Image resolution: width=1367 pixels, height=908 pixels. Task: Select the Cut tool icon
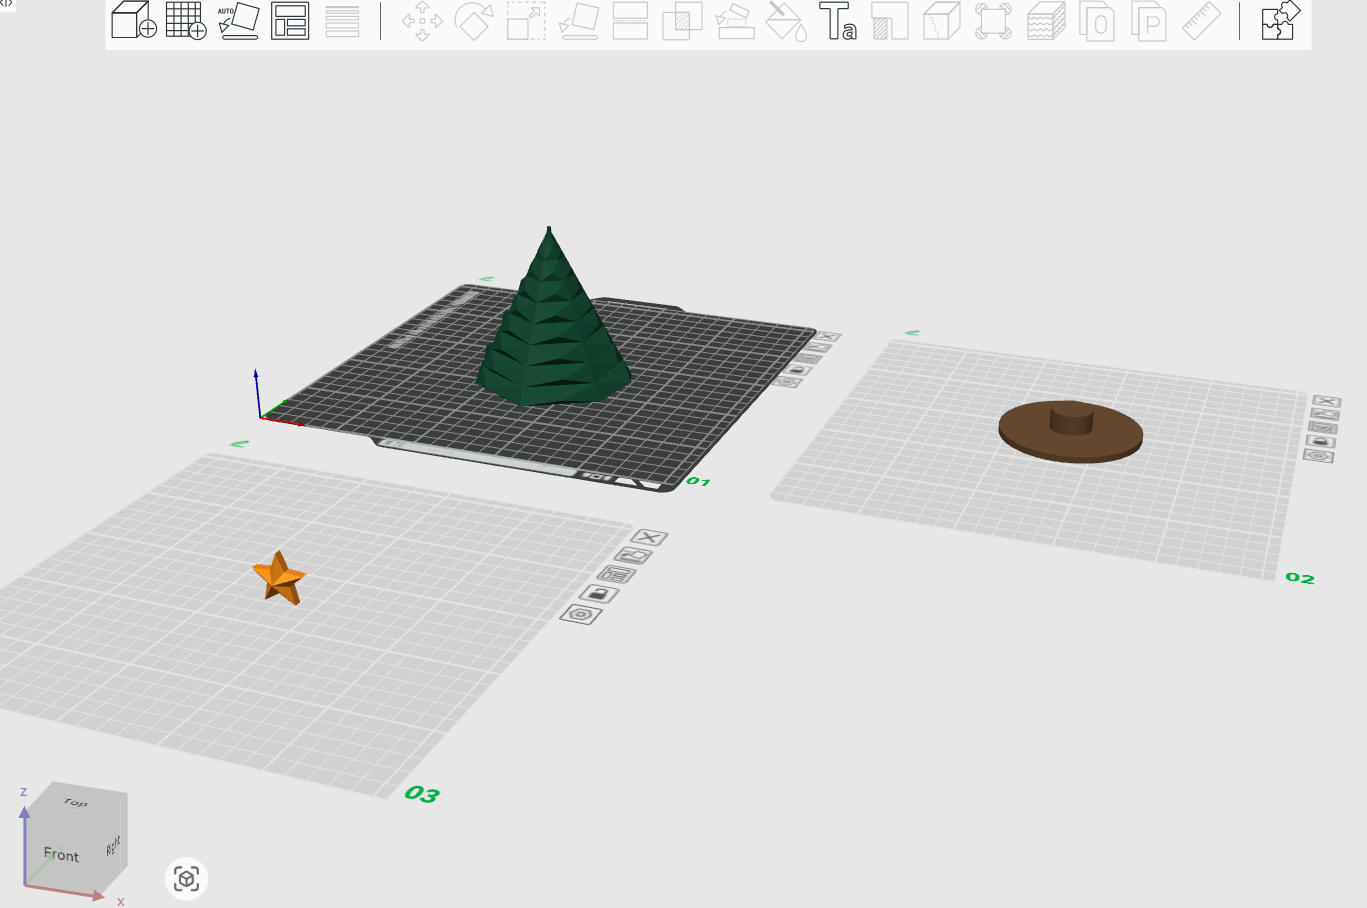click(x=630, y=21)
